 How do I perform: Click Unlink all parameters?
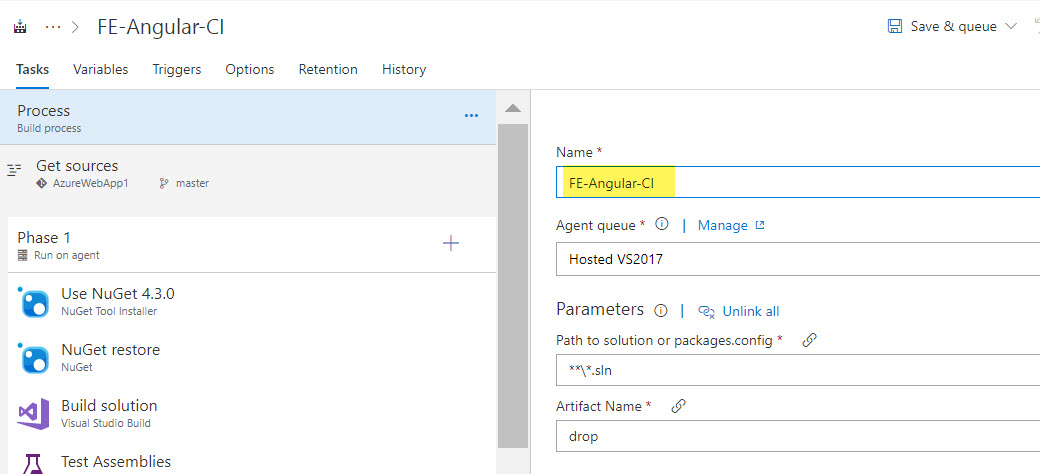coord(739,311)
